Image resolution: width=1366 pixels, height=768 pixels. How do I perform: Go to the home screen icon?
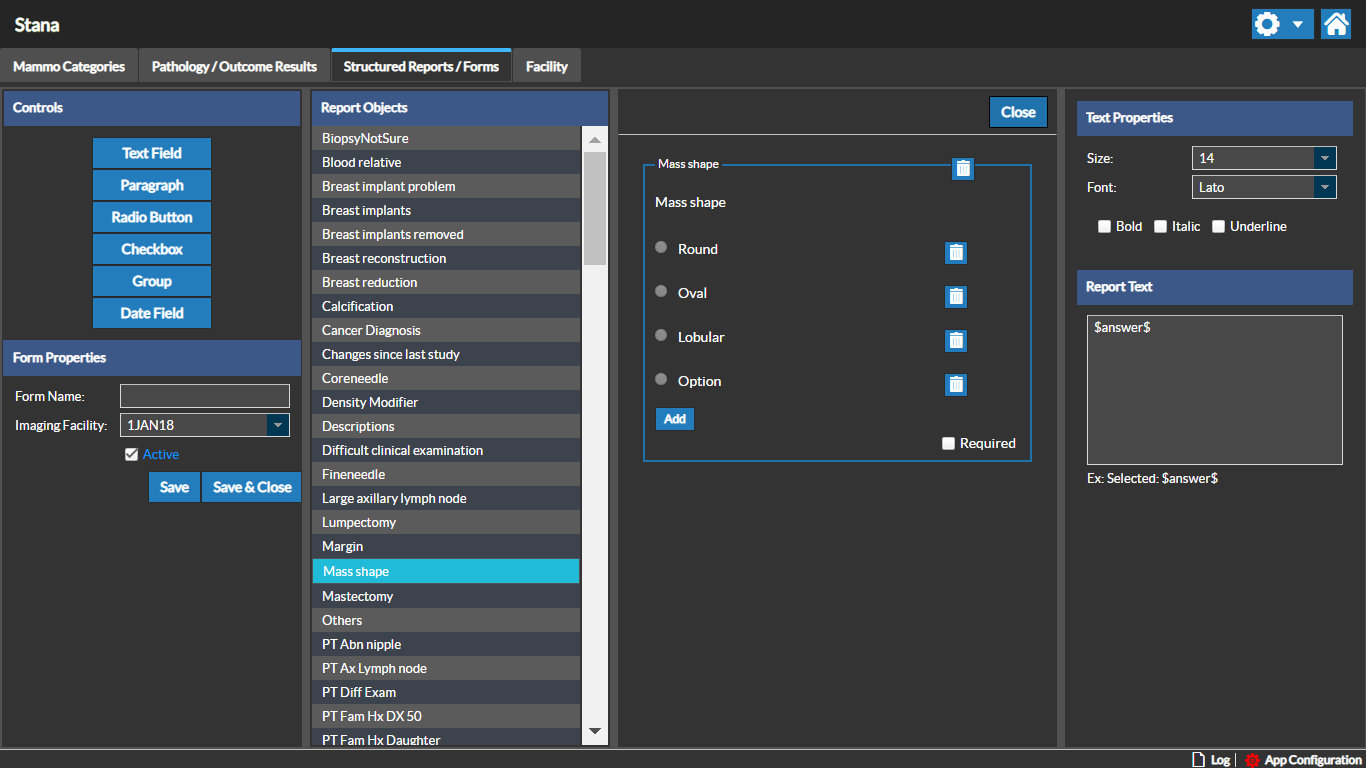tap(1336, 24)
